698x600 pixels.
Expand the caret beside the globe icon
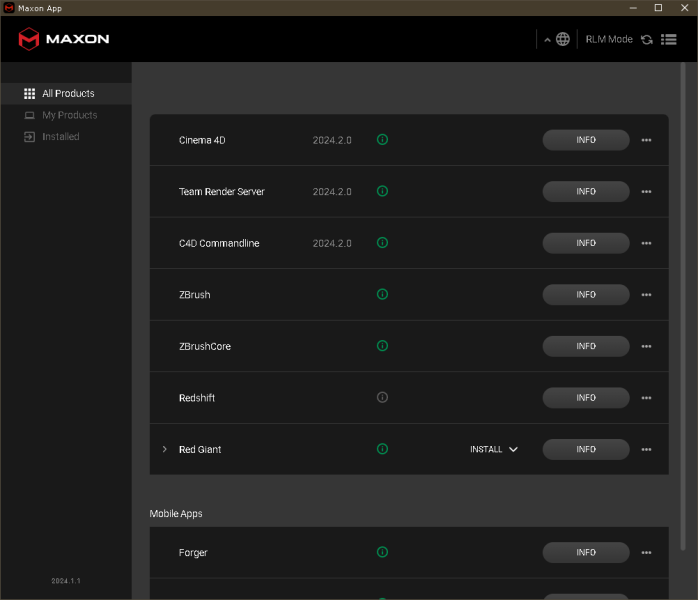[547, 40]
